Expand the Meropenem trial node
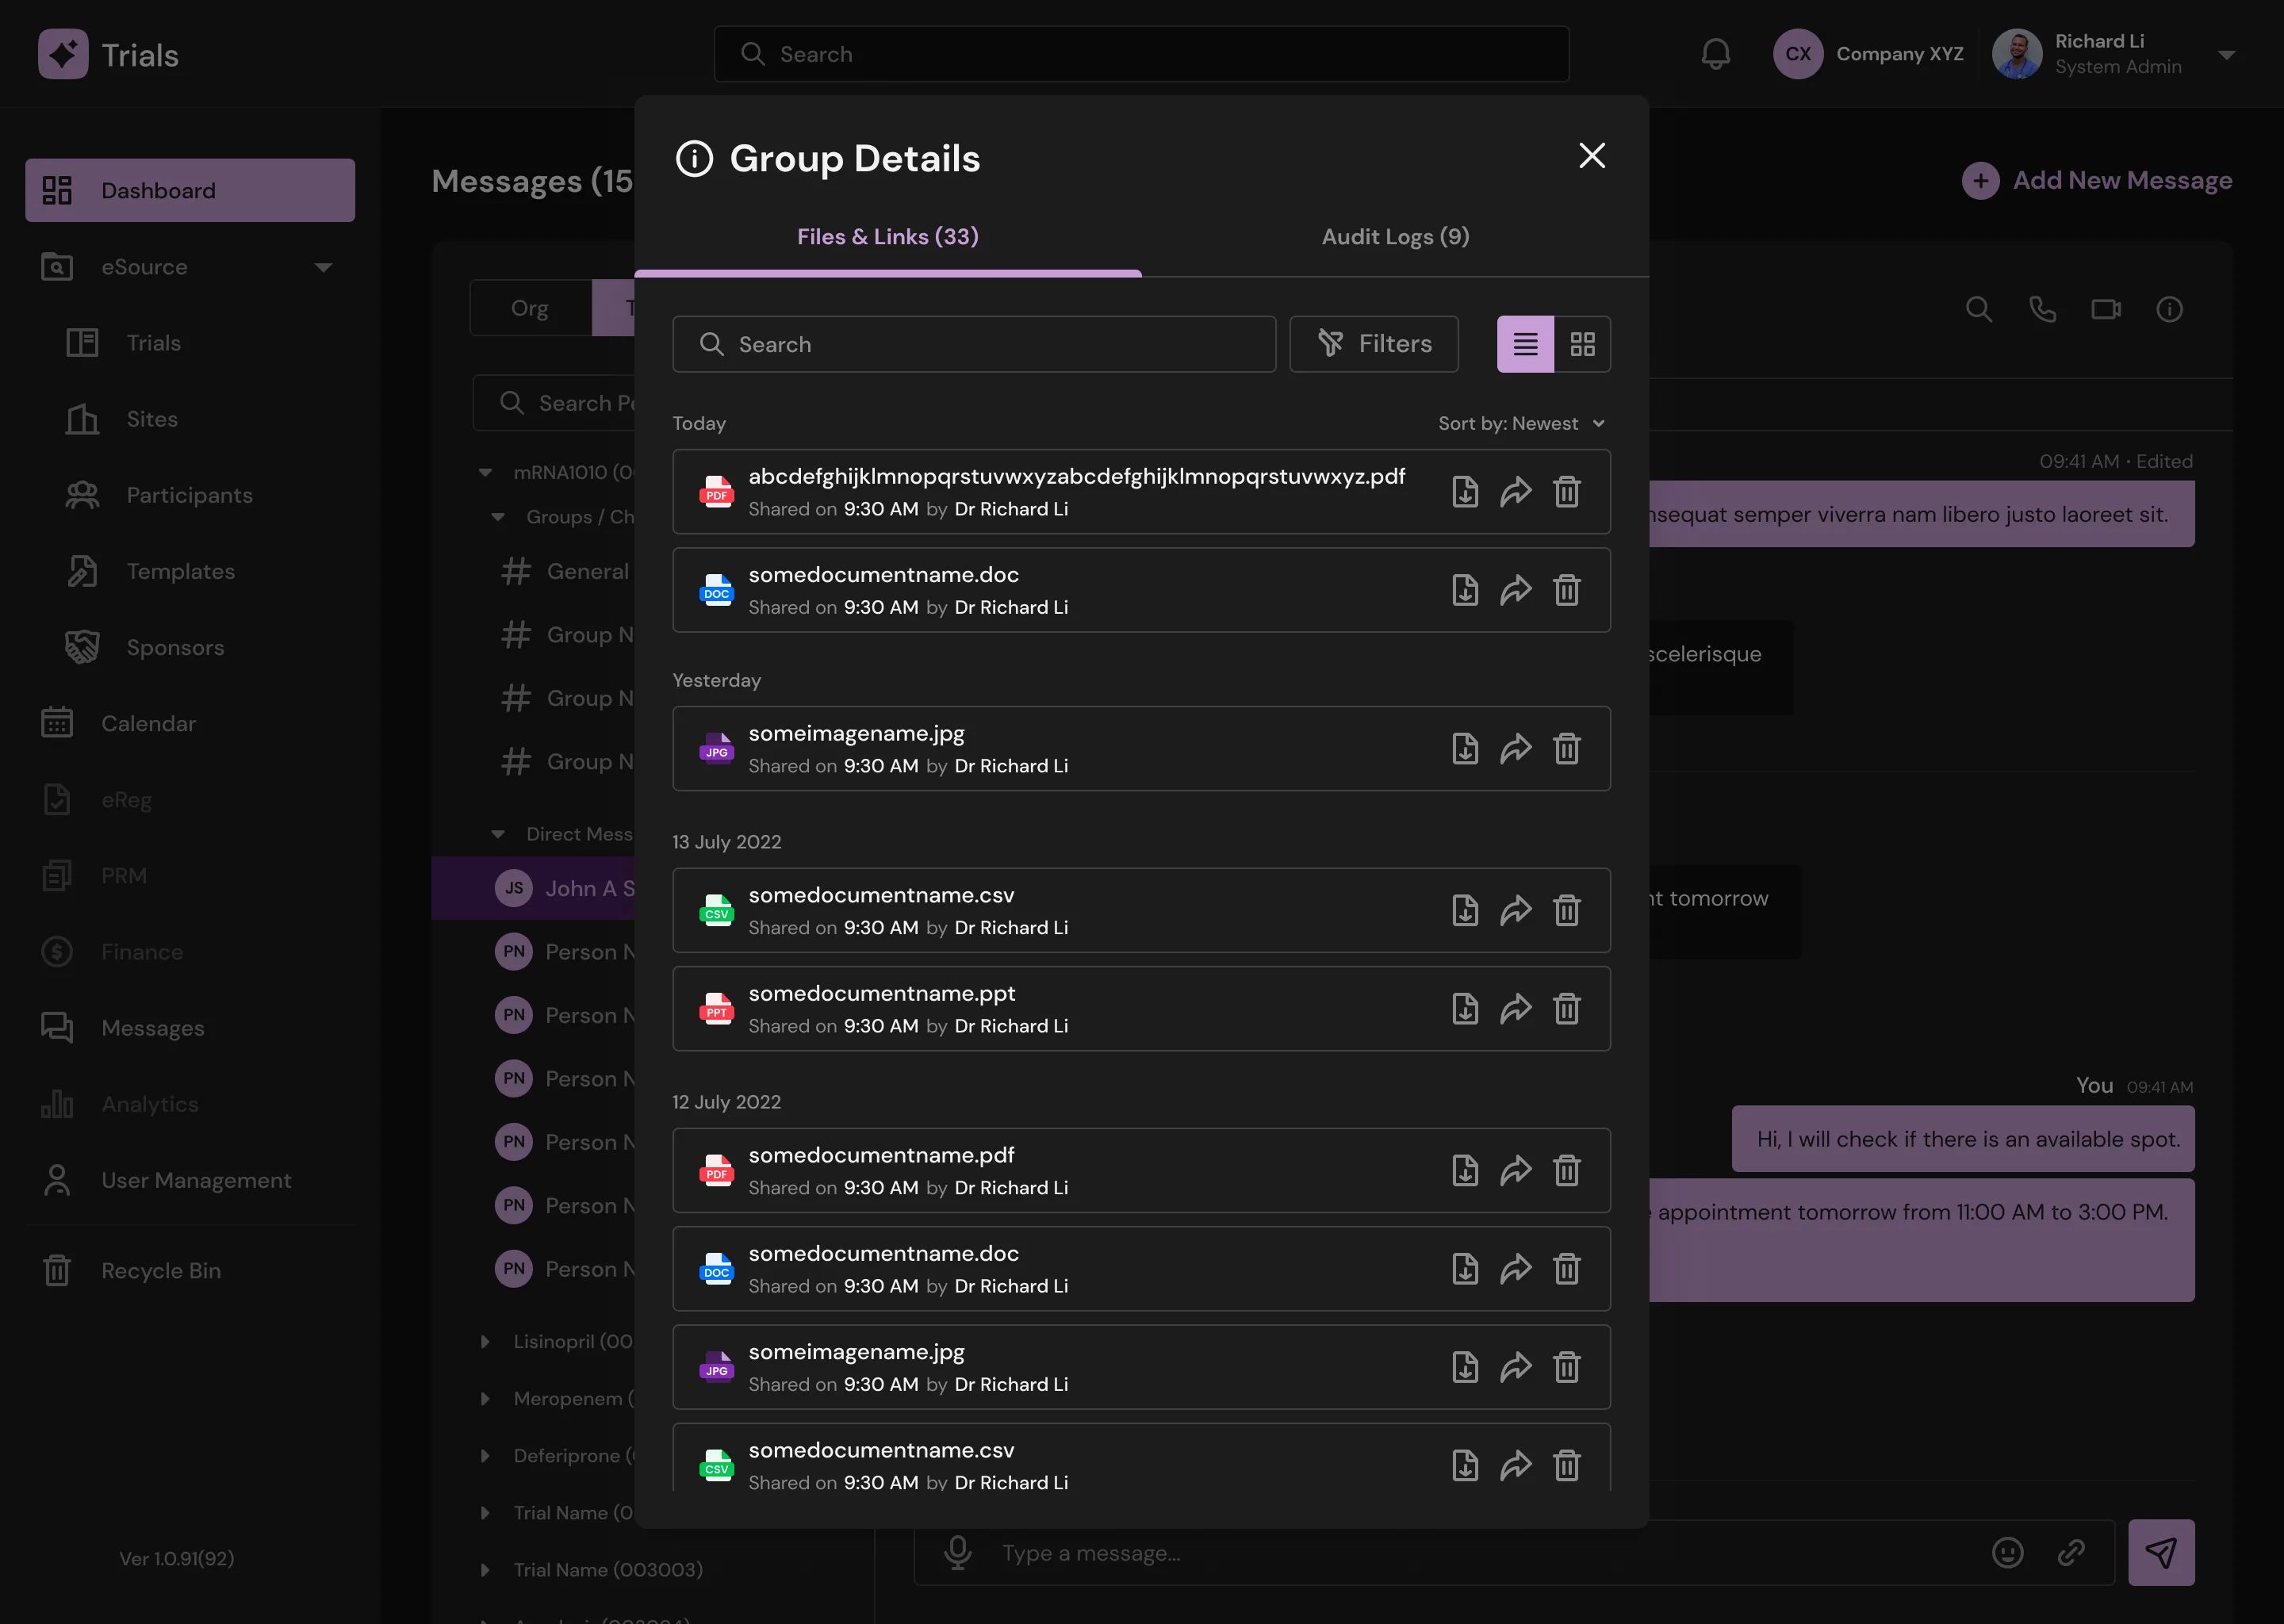This screenshot has height=1624, width=2284. click(x=485, y=1399)
